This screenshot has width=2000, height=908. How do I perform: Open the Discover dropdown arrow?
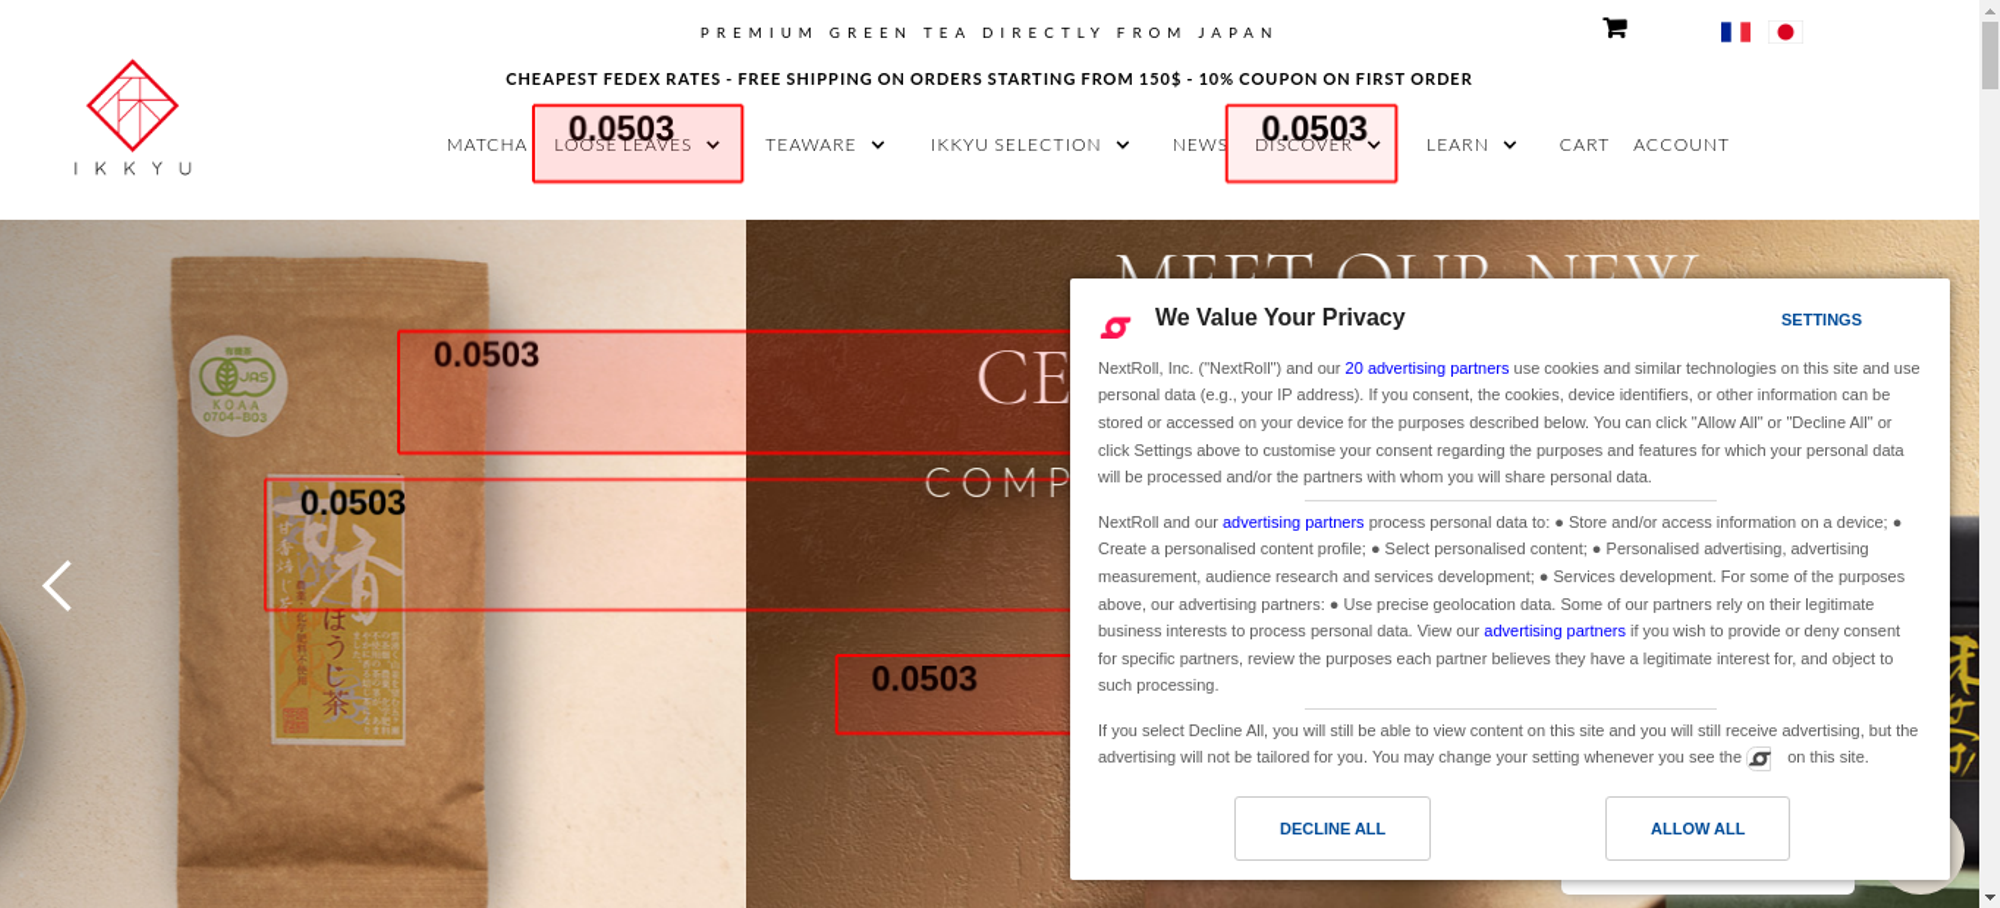click(1375, 145)
